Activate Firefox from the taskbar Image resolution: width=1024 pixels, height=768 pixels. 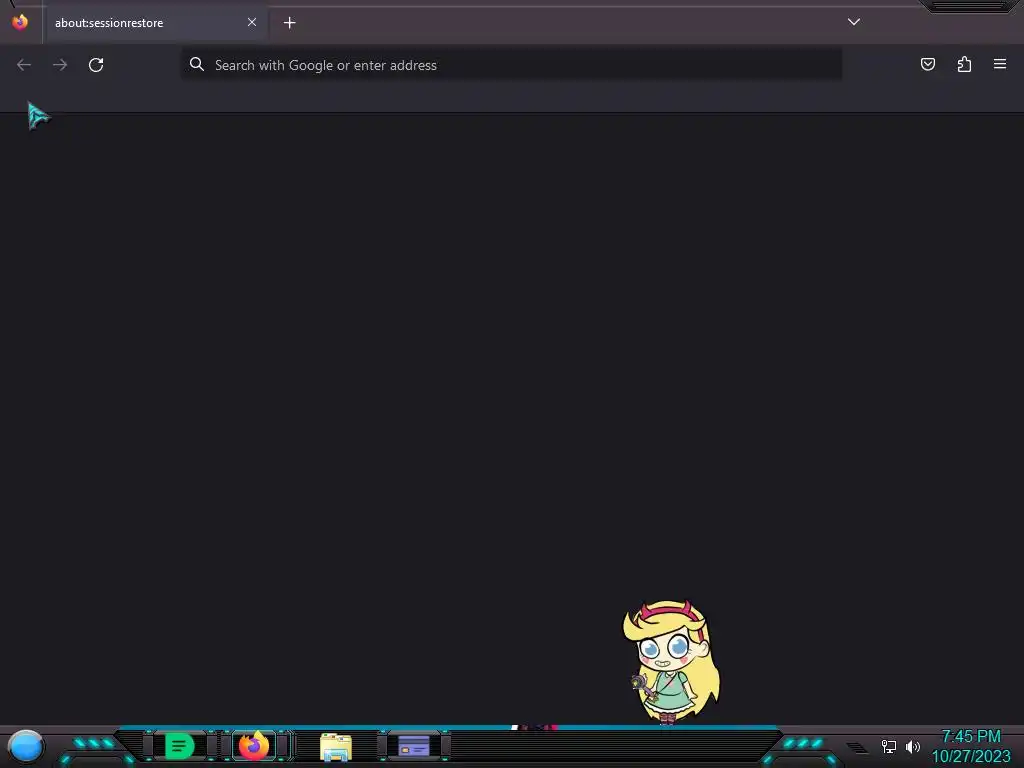254,745
